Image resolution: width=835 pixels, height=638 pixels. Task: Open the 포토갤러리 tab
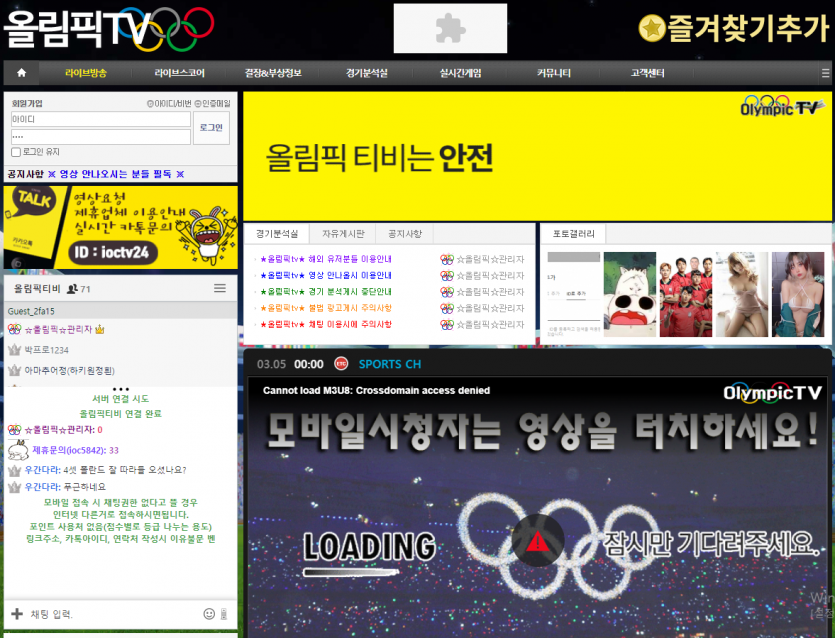coord(574,234)
